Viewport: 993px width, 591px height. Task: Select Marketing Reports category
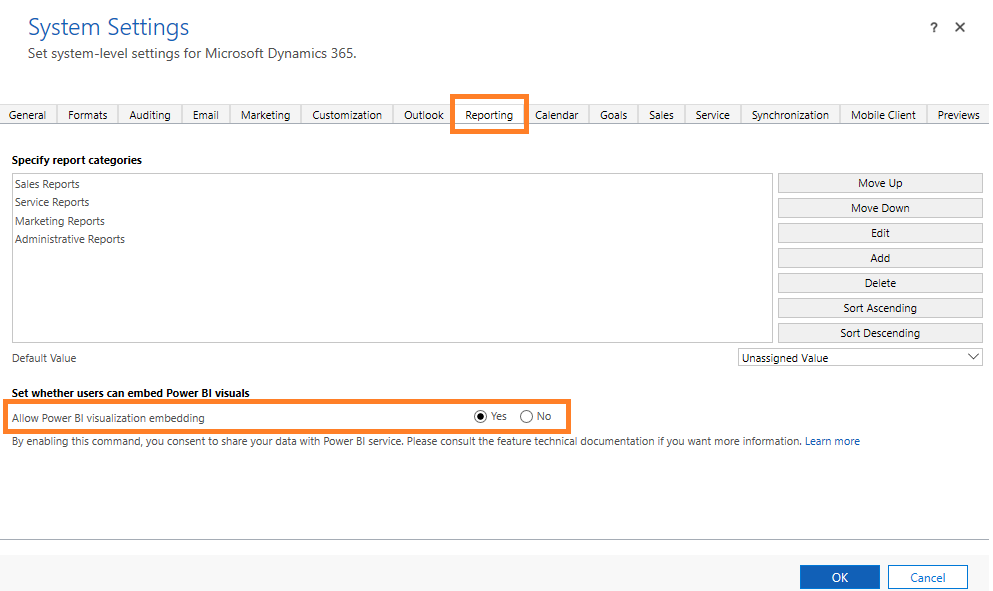click(60, 221)
